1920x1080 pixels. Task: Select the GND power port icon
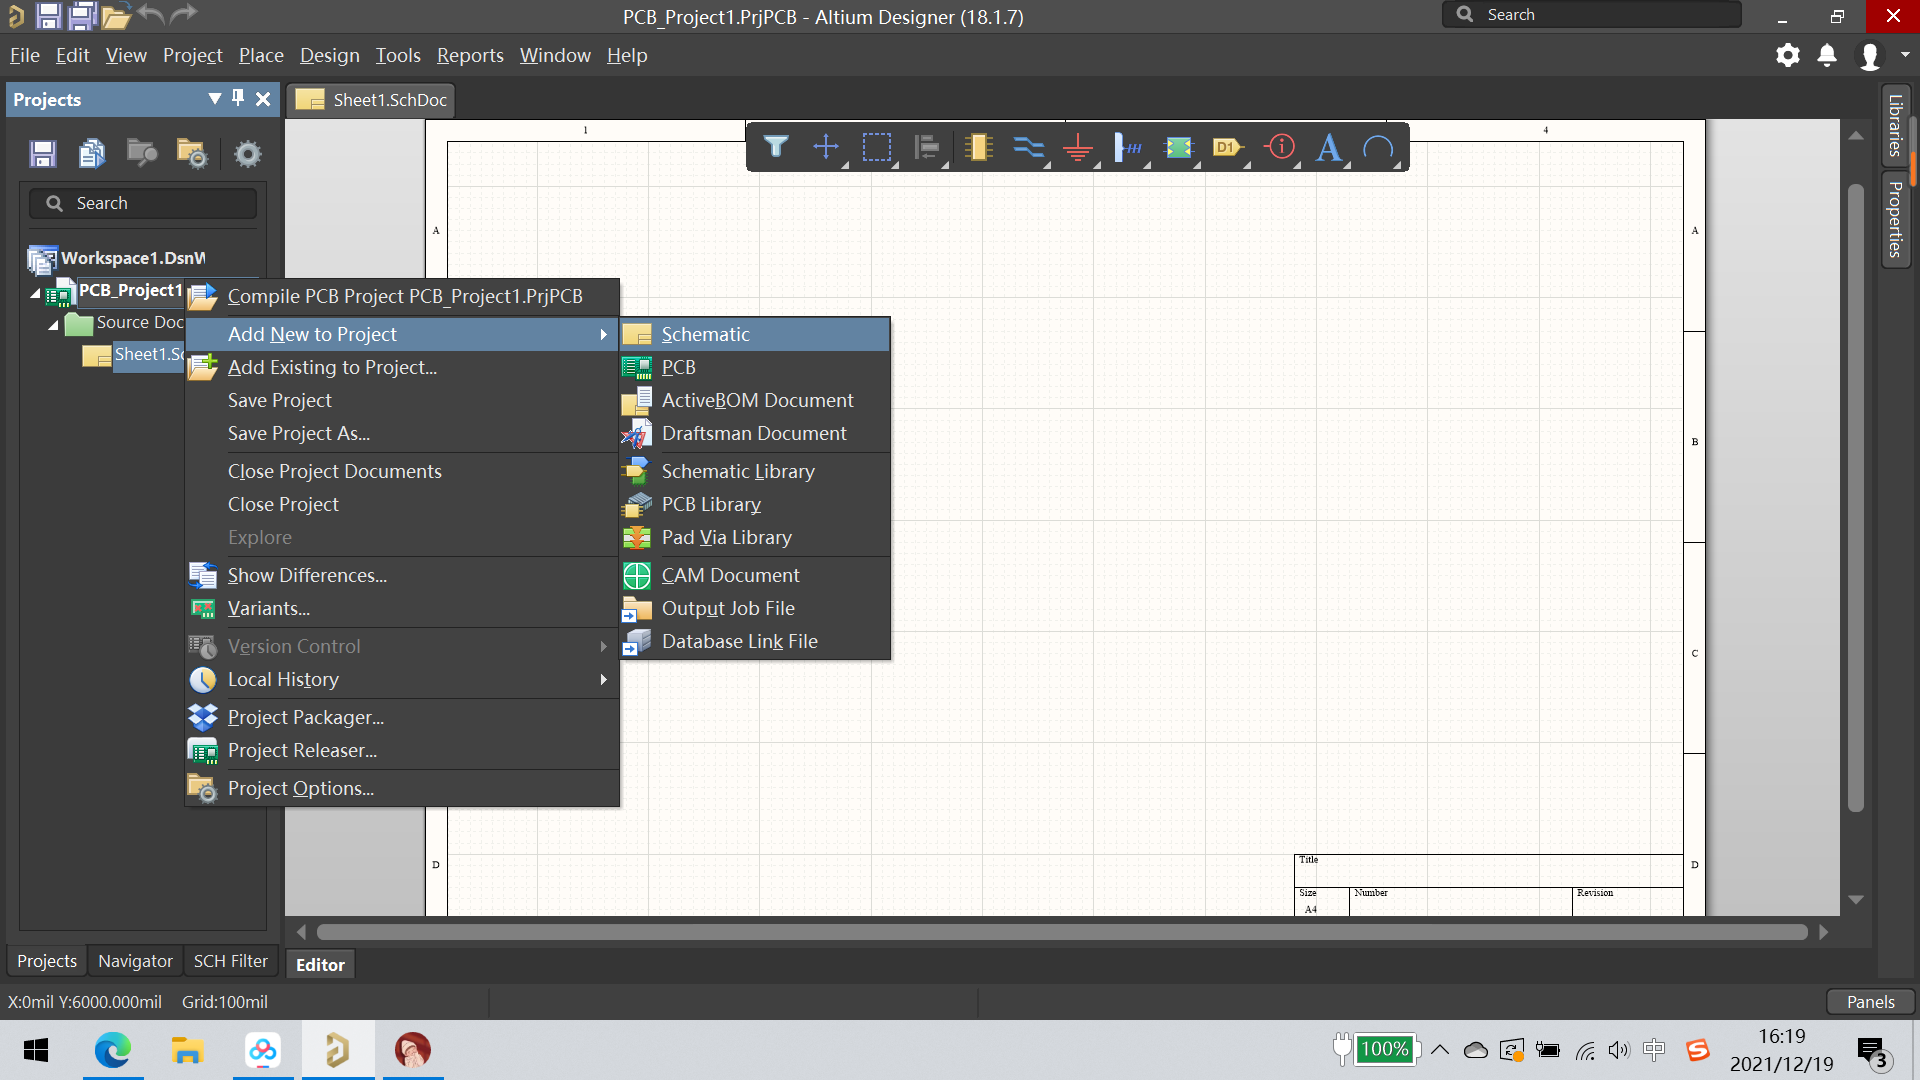[x=1078, y=149]
